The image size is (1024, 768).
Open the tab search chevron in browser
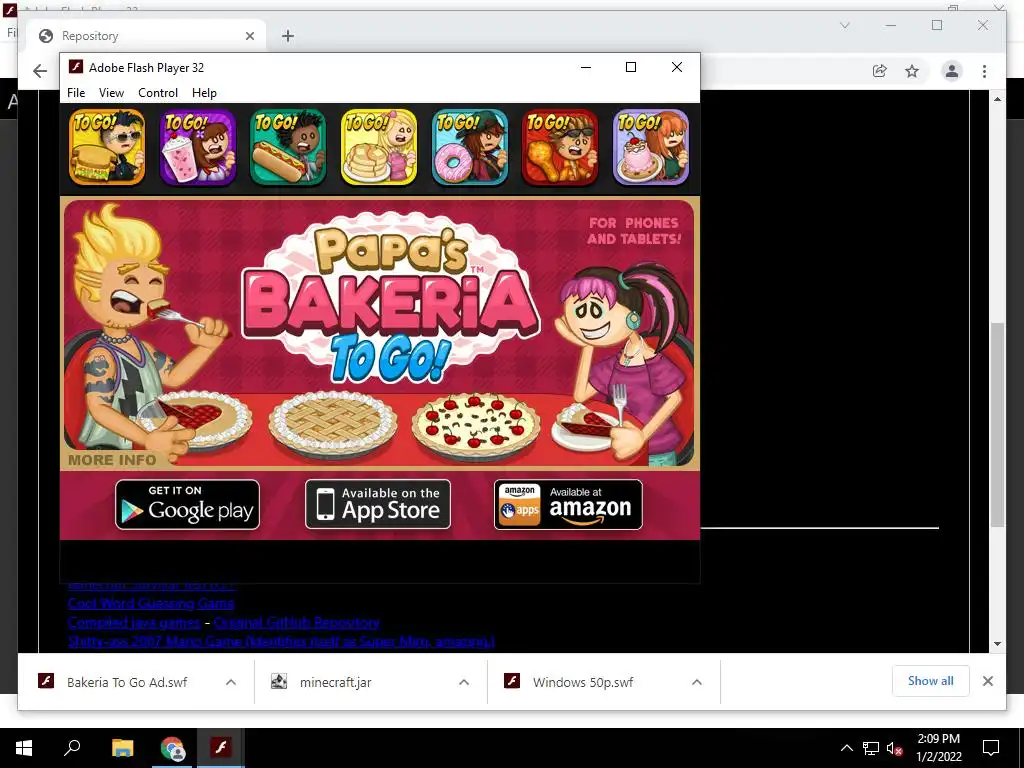pos(844,25)
